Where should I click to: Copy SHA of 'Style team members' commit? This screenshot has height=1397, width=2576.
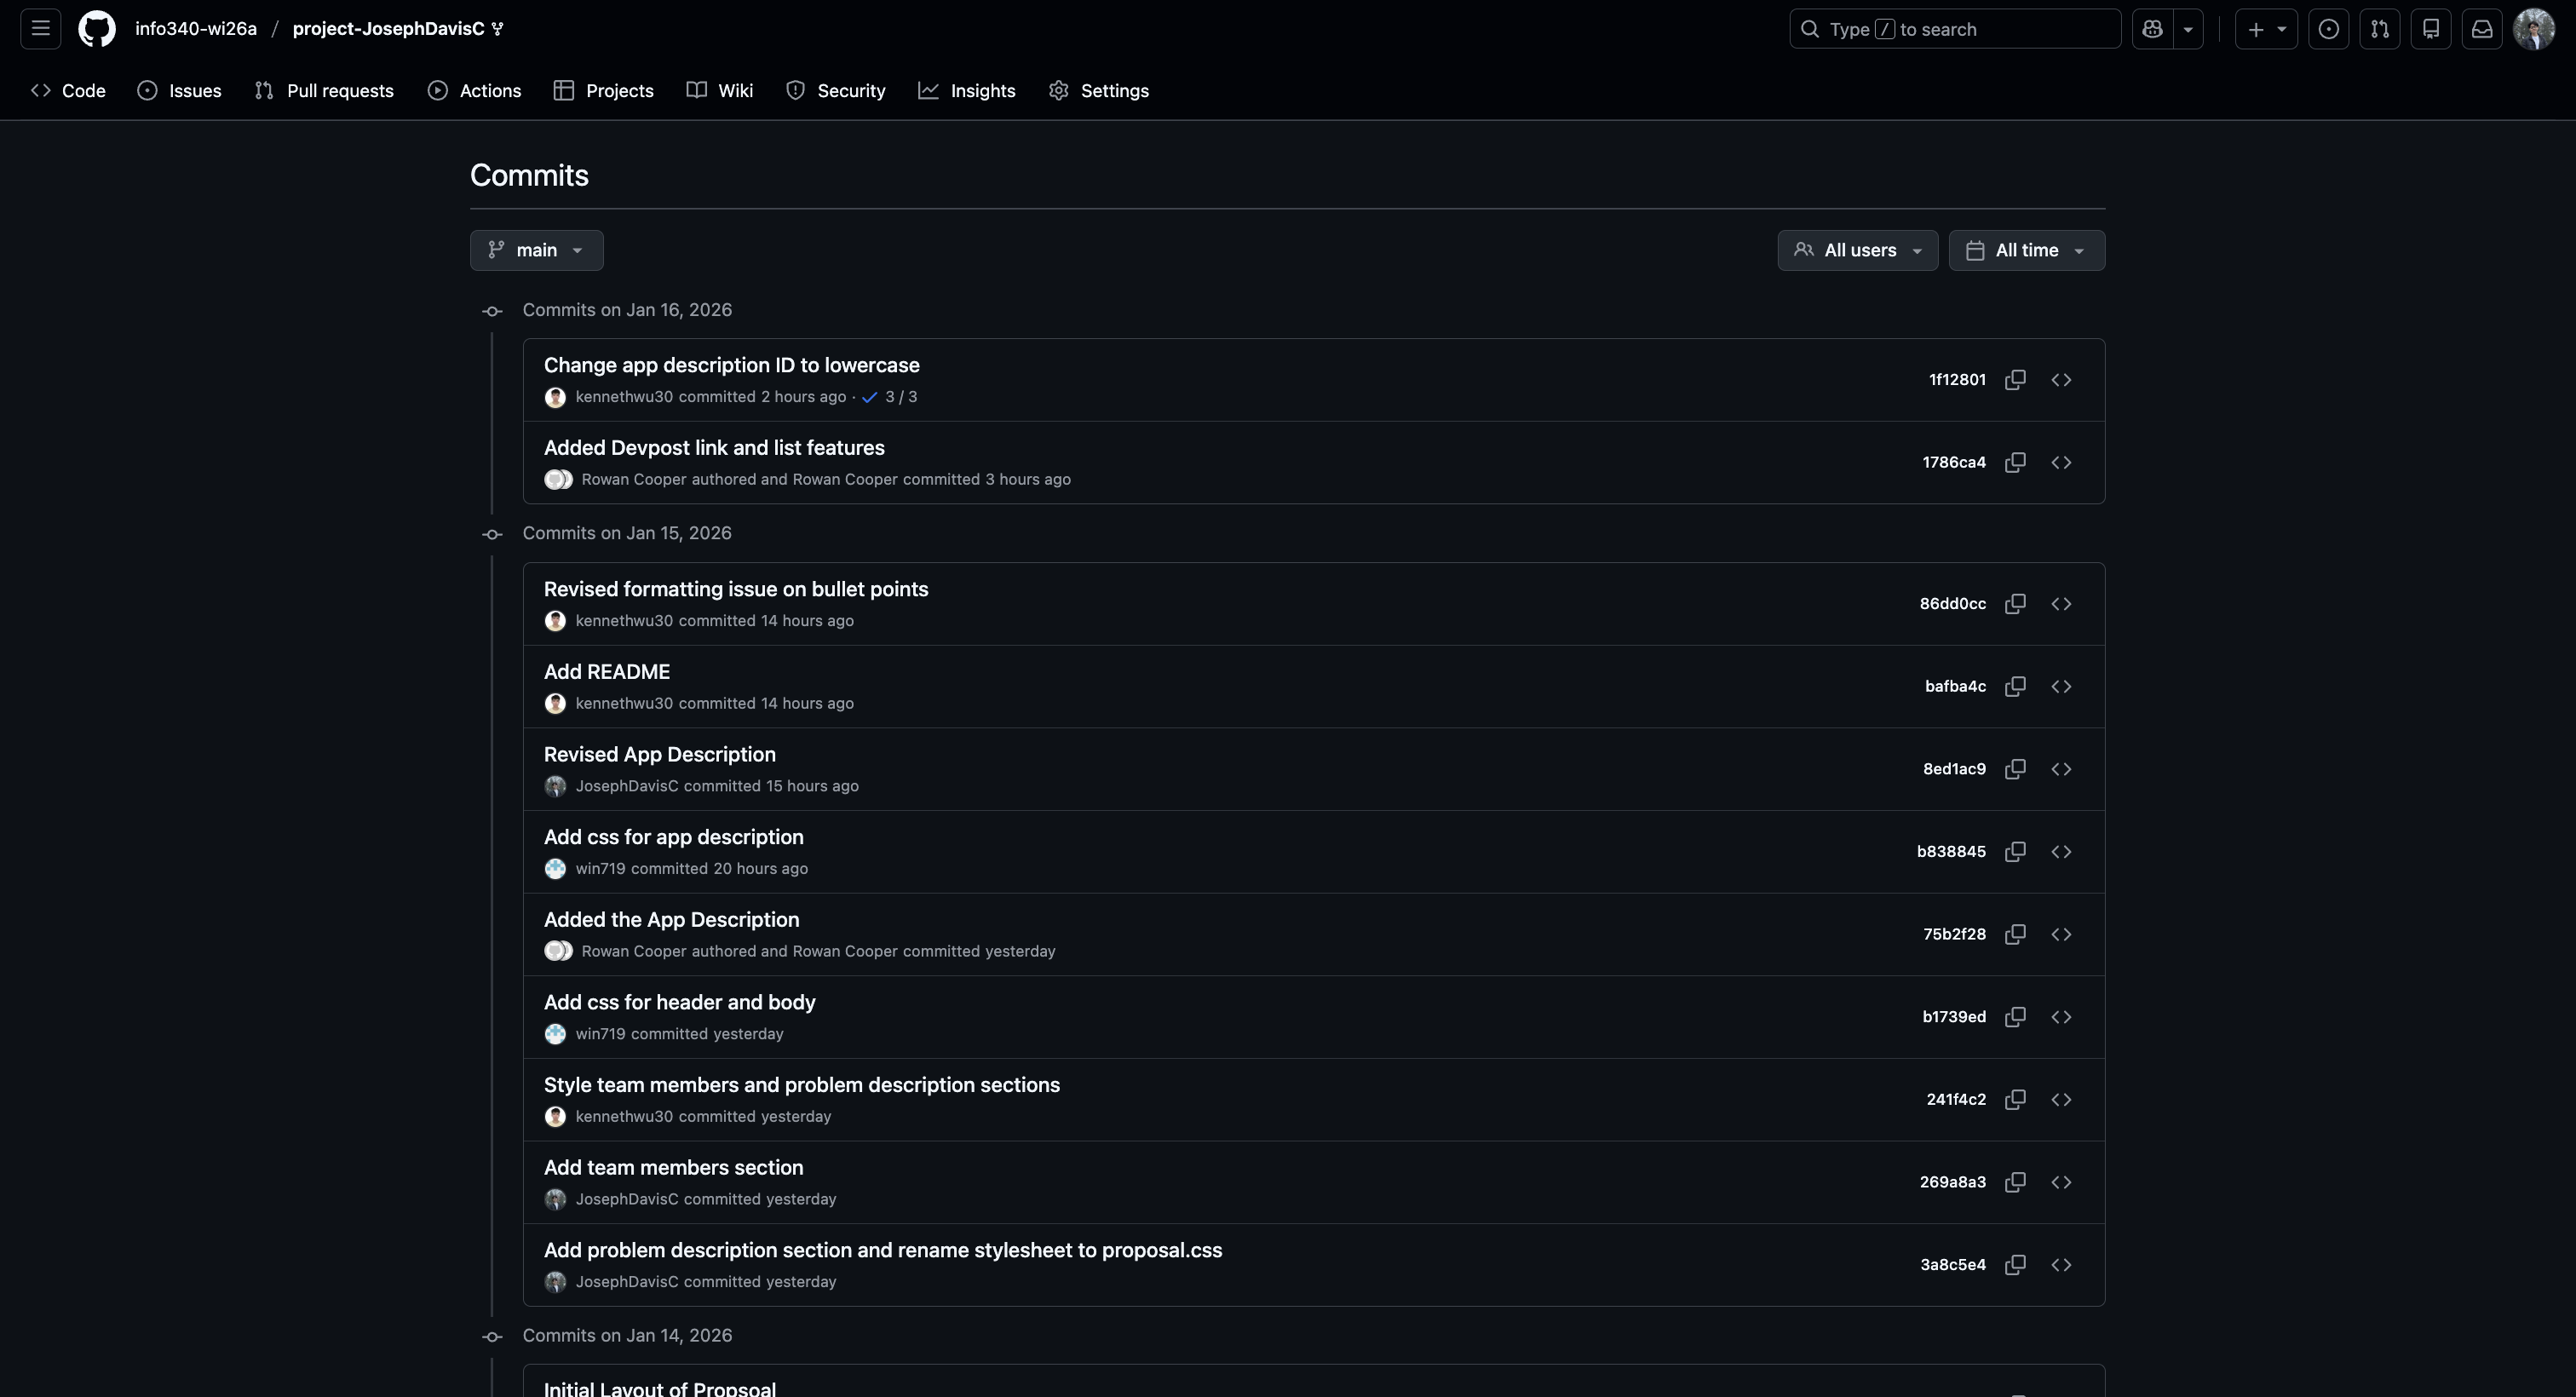pyautogui.click(x=2015, y=1099)
